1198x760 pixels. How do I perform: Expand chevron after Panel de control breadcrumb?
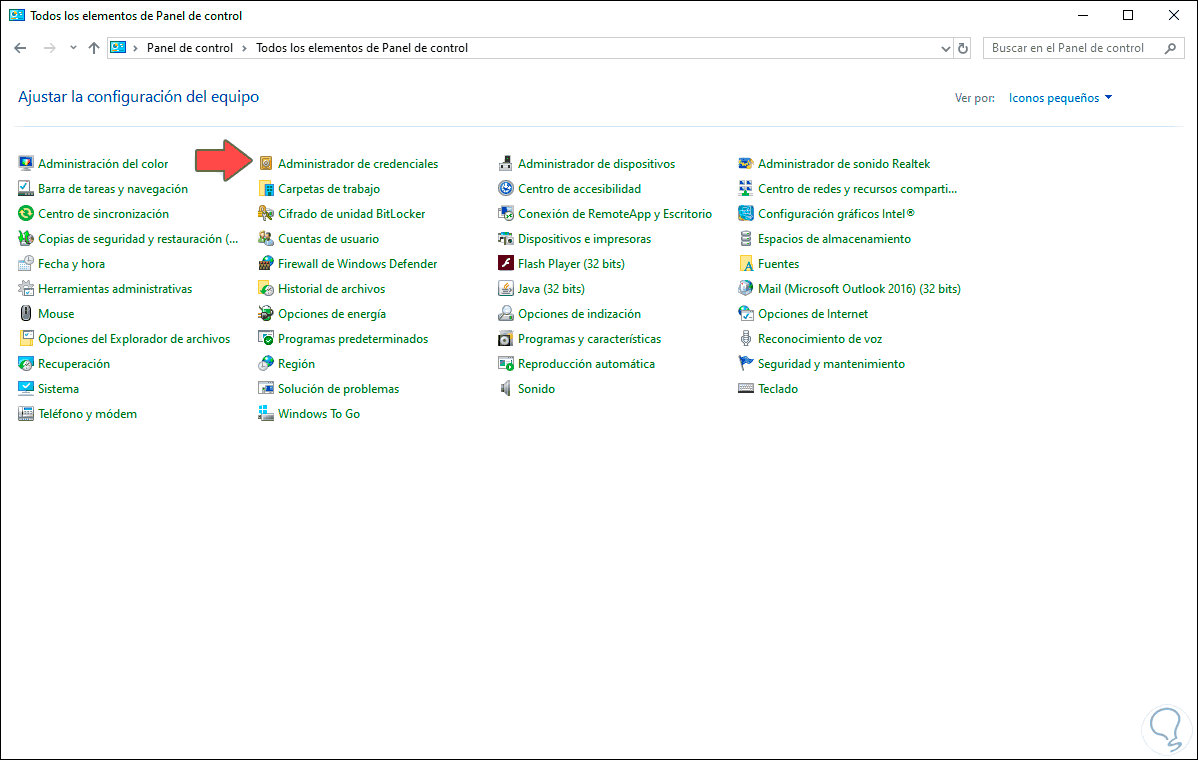click(244, 48)
